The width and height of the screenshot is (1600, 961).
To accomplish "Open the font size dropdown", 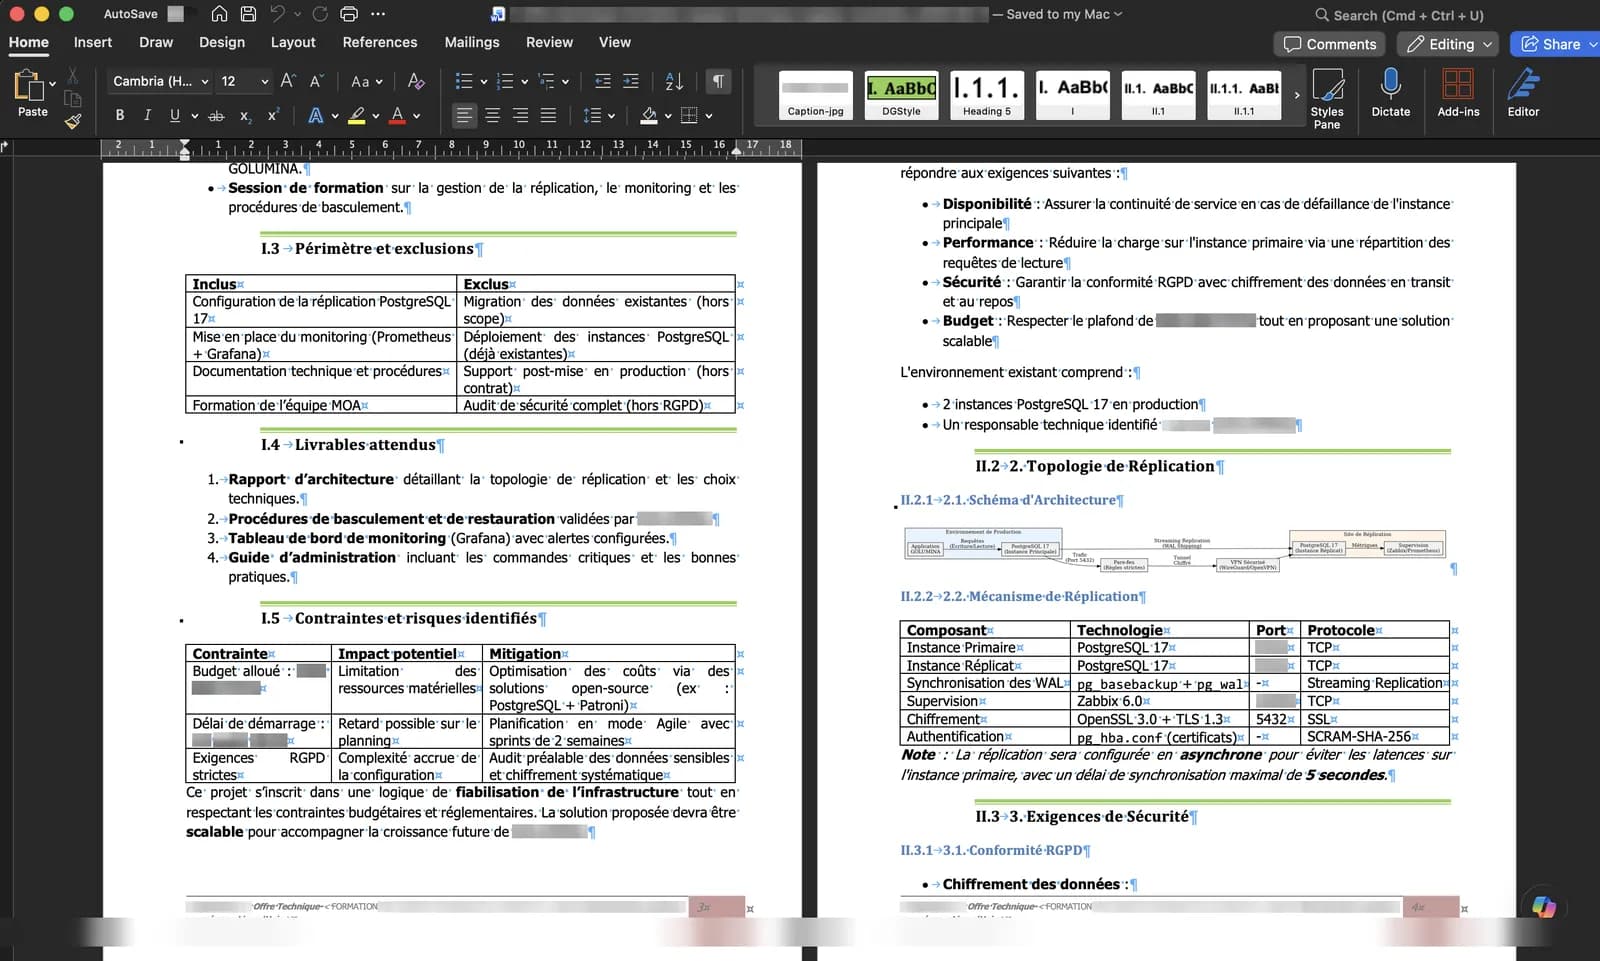I will 264,81.
